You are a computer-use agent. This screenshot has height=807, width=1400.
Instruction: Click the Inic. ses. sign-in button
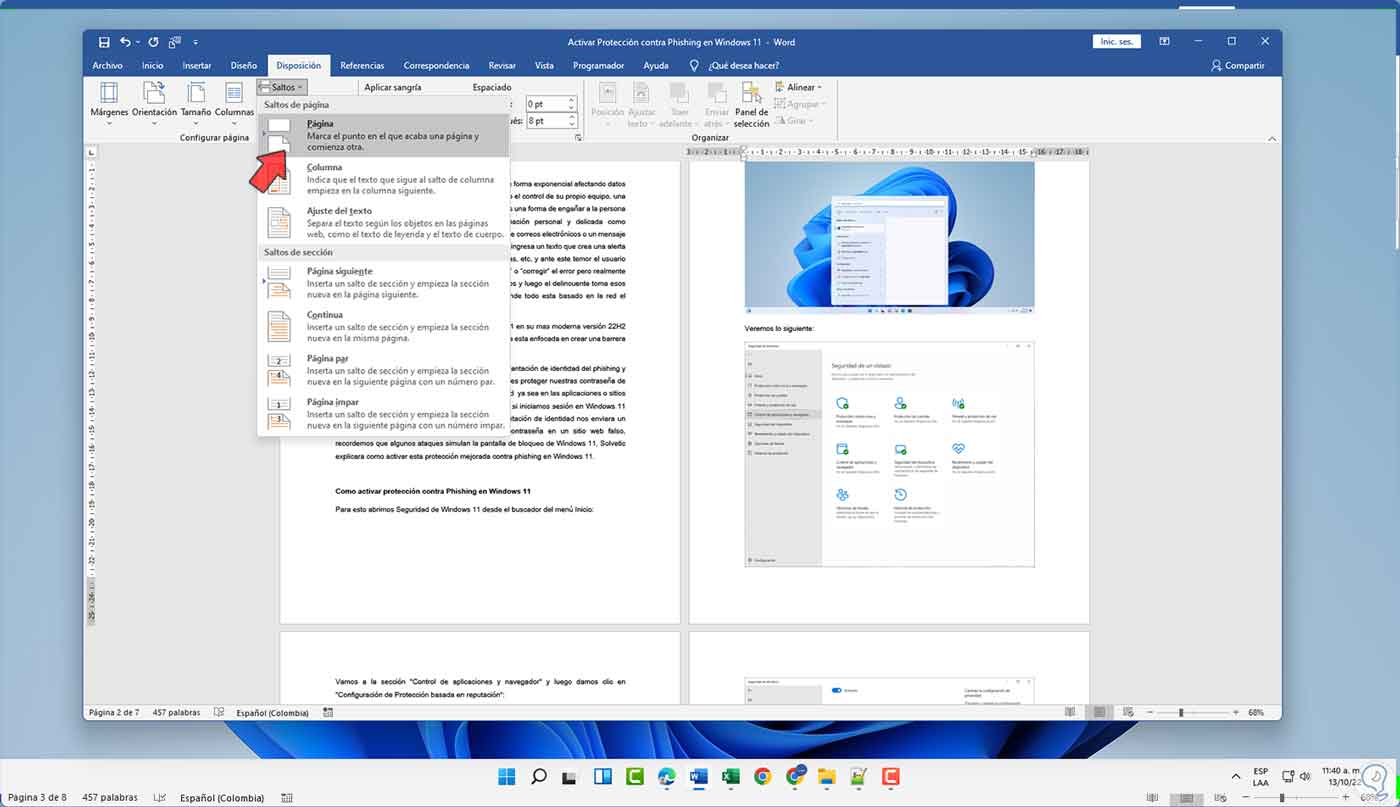tap(1117, 42)
